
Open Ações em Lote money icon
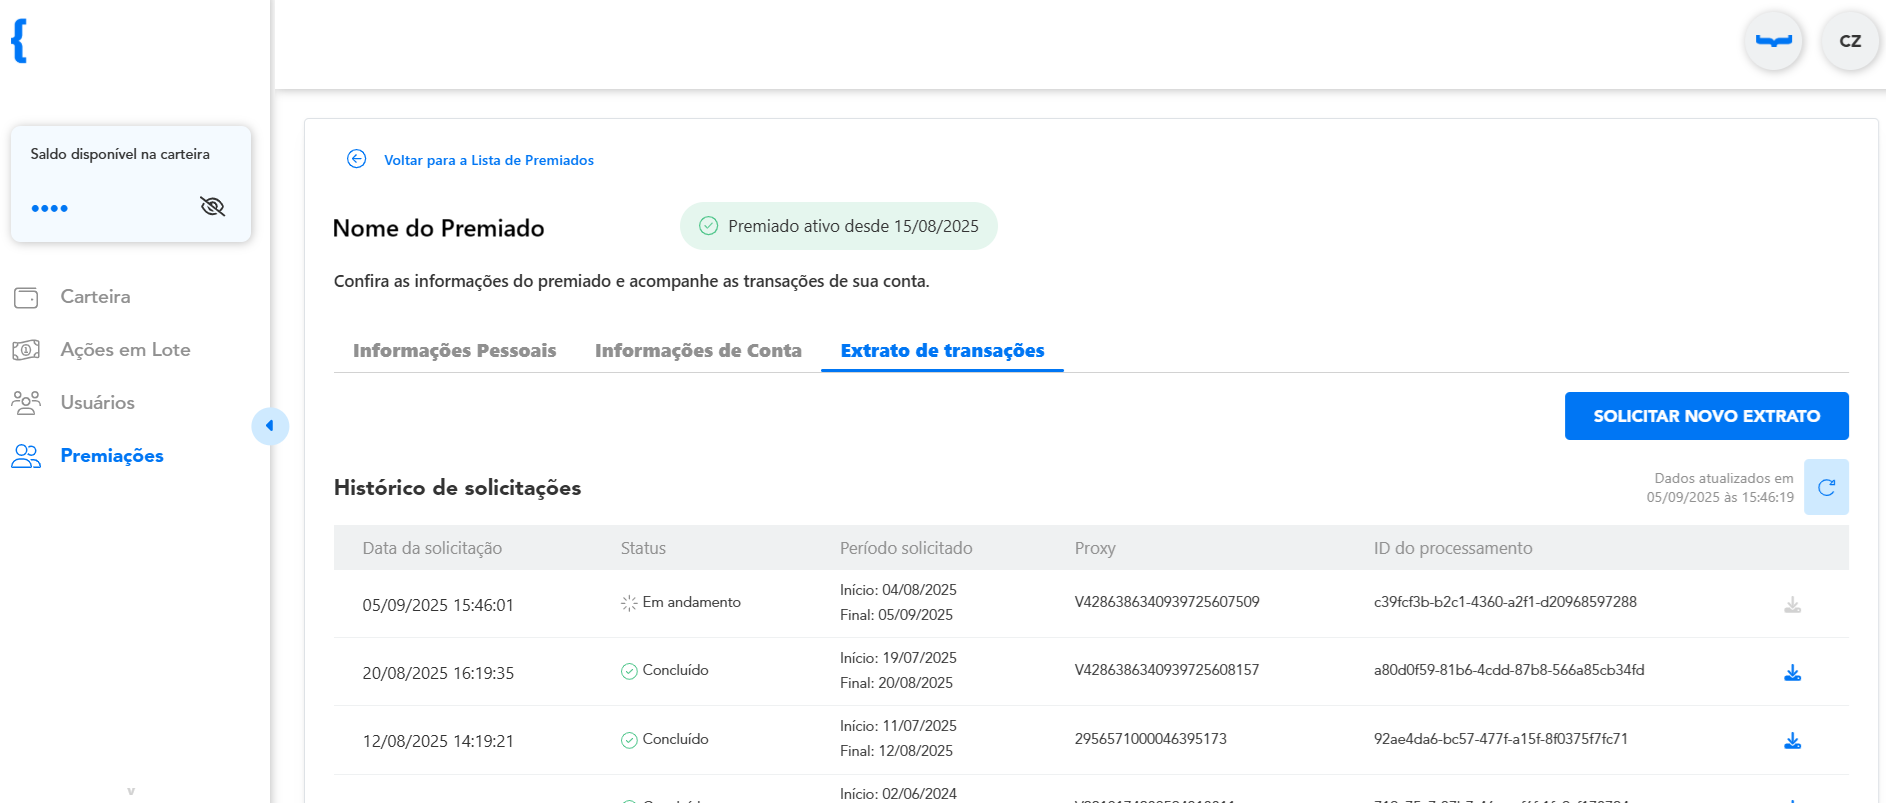point(26,350)
